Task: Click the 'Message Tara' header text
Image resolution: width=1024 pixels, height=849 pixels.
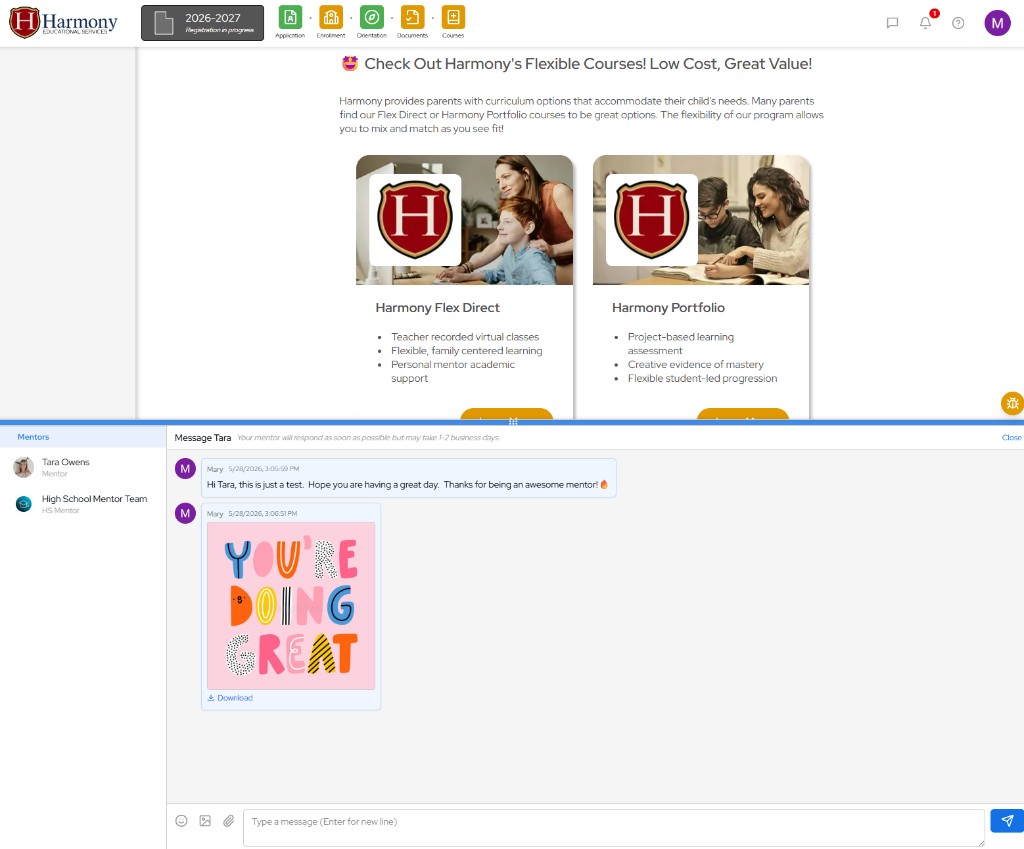Action: coord(202,438)
